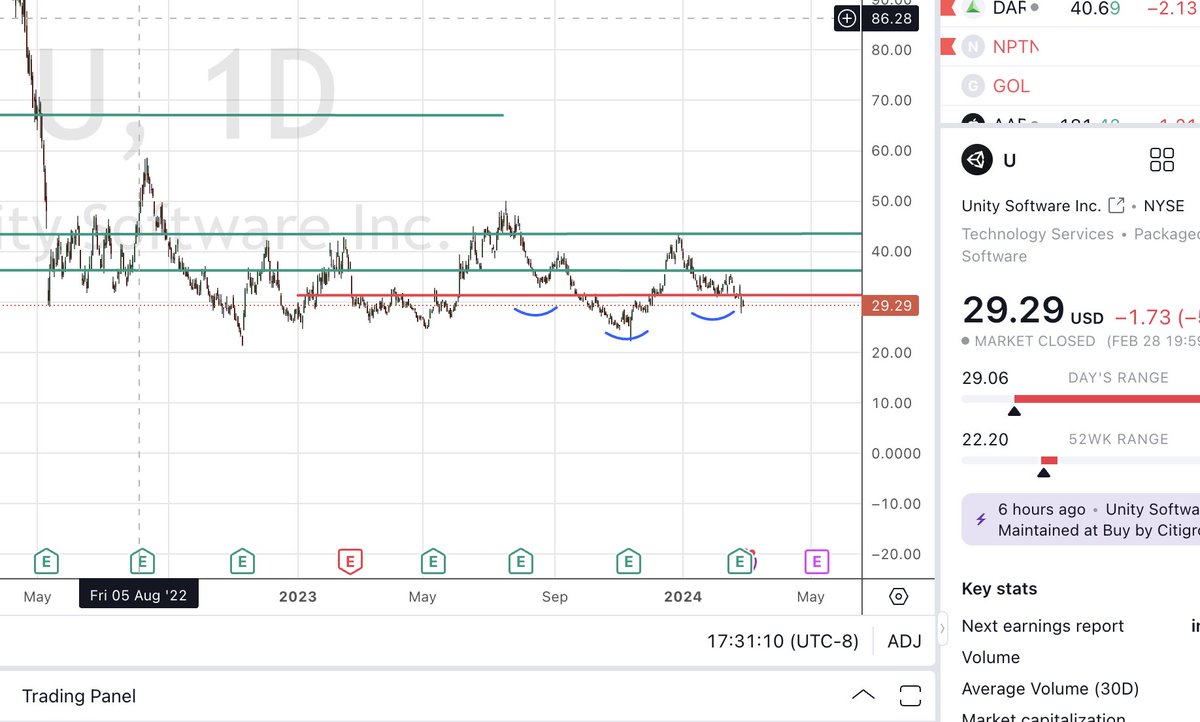1200x722 pixels.
Task: Click the Average Volume (30D) row
Action: [x=1080, y=689]
